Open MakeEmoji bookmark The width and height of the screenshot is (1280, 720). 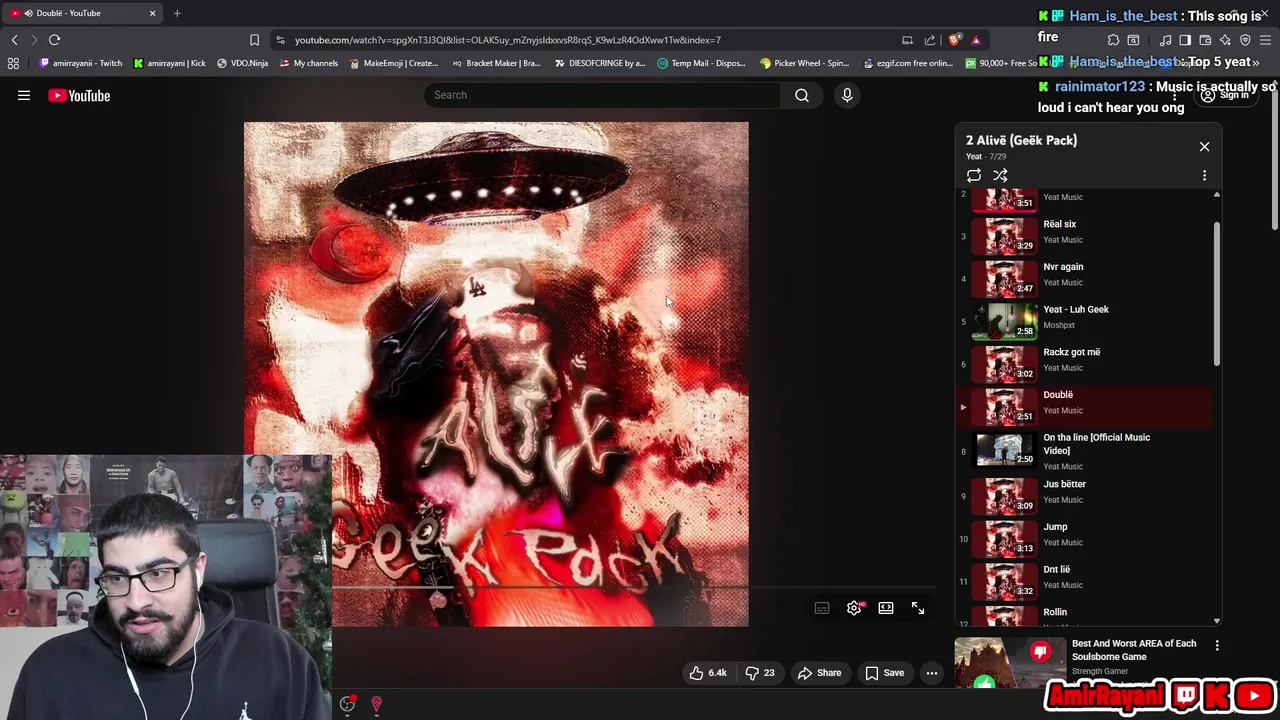tap(393, 63)
